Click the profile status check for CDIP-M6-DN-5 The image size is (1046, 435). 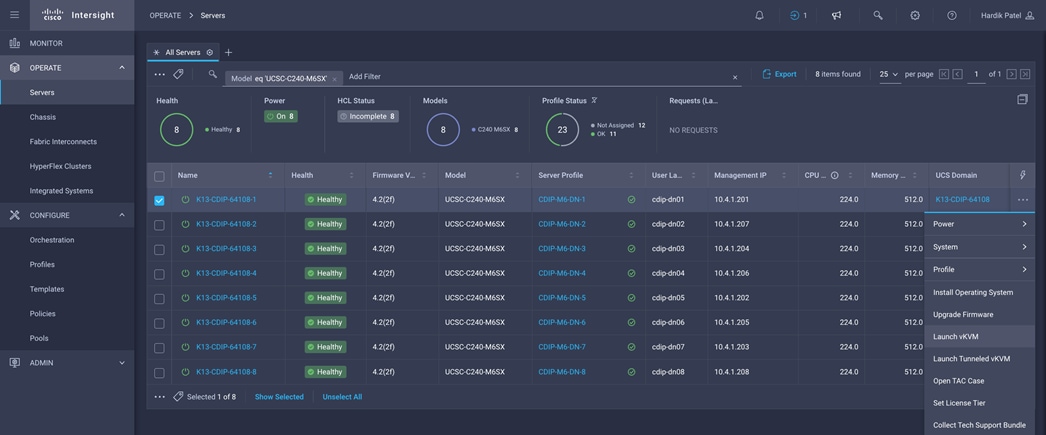(631, 298)
